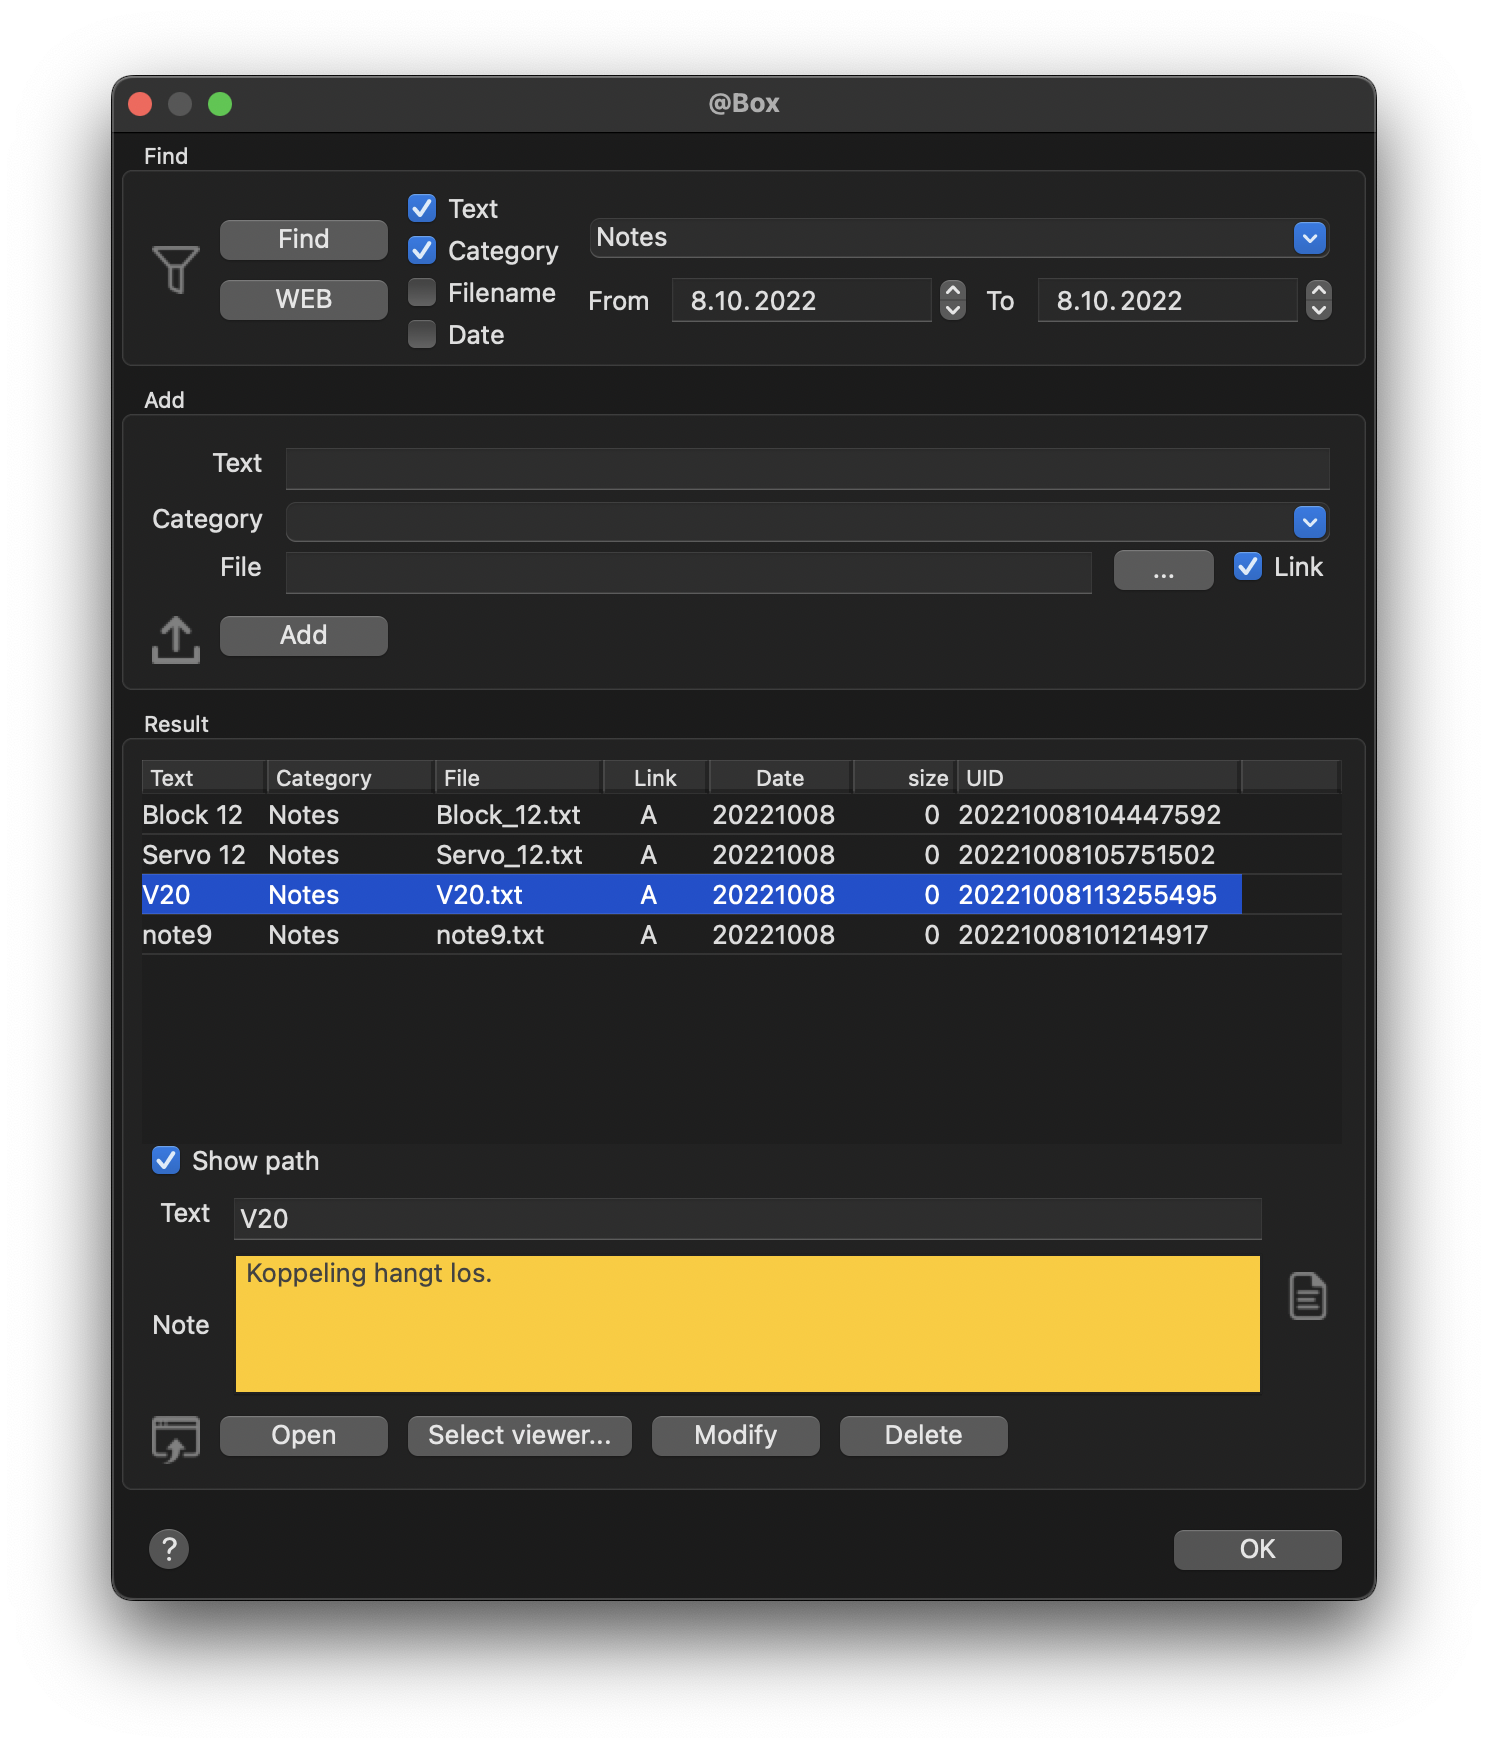Click the browse file '...' button
The height and width of the screenshot is (1748, 1488).
tap(1163, 570)
